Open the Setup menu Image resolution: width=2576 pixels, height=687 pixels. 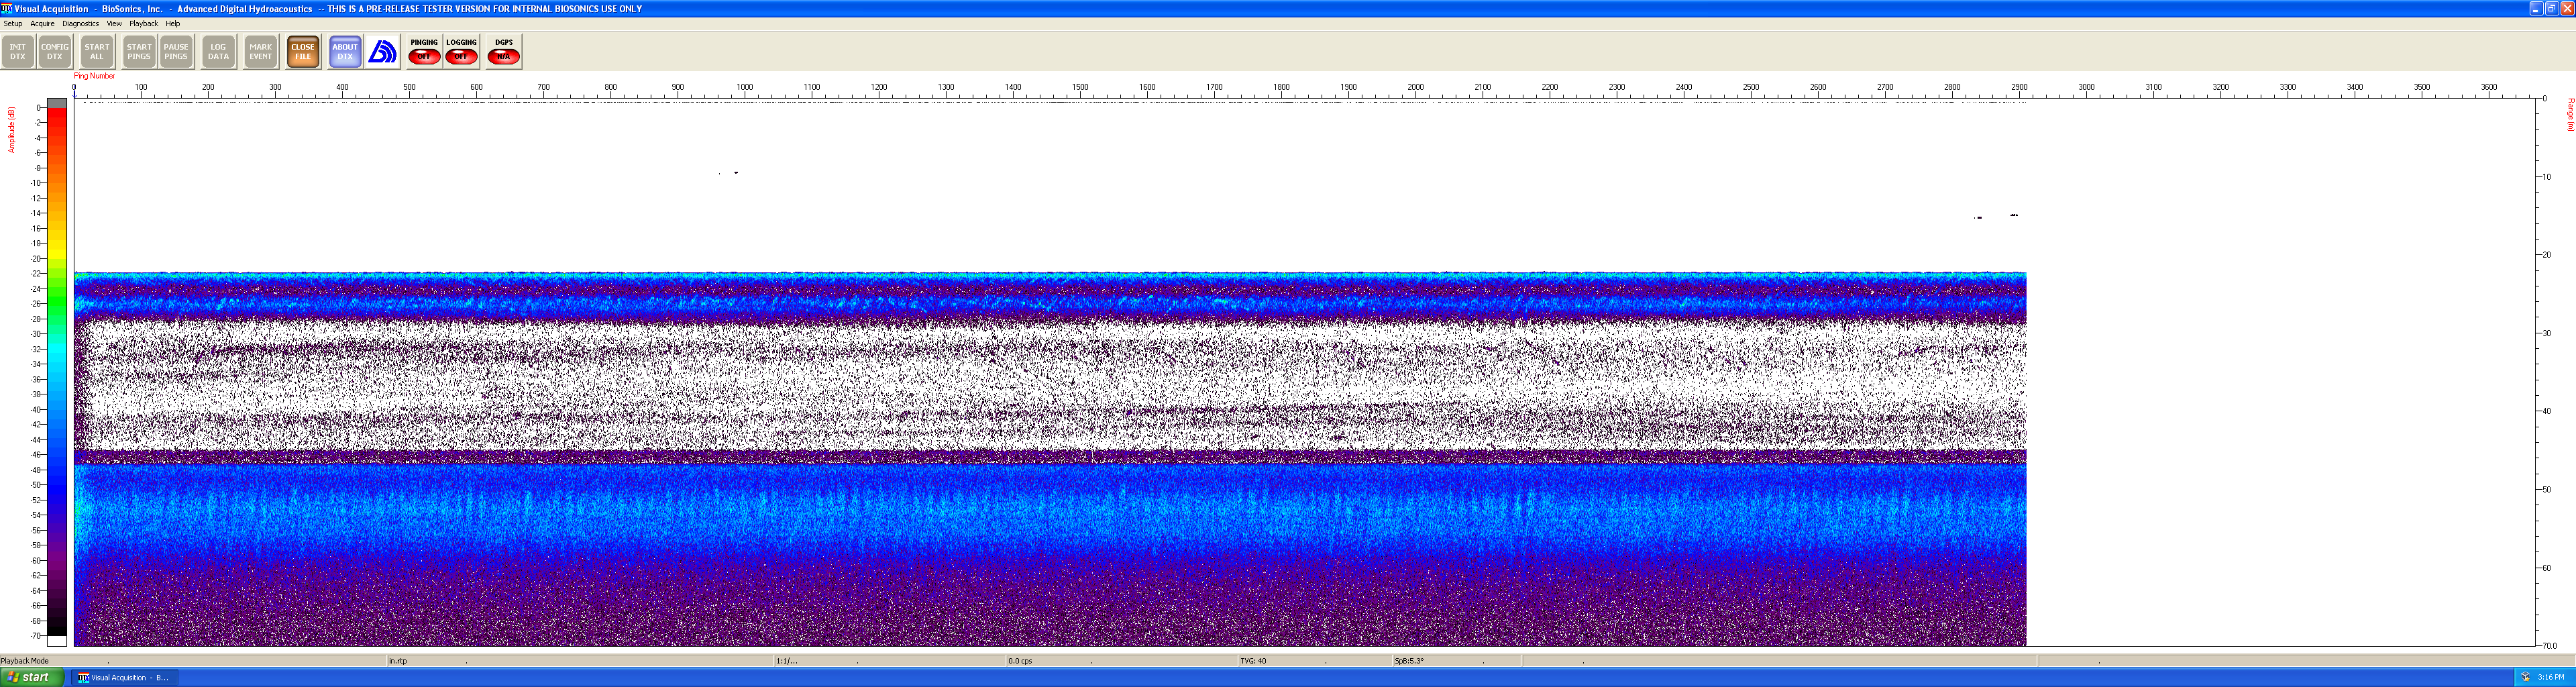13,24
